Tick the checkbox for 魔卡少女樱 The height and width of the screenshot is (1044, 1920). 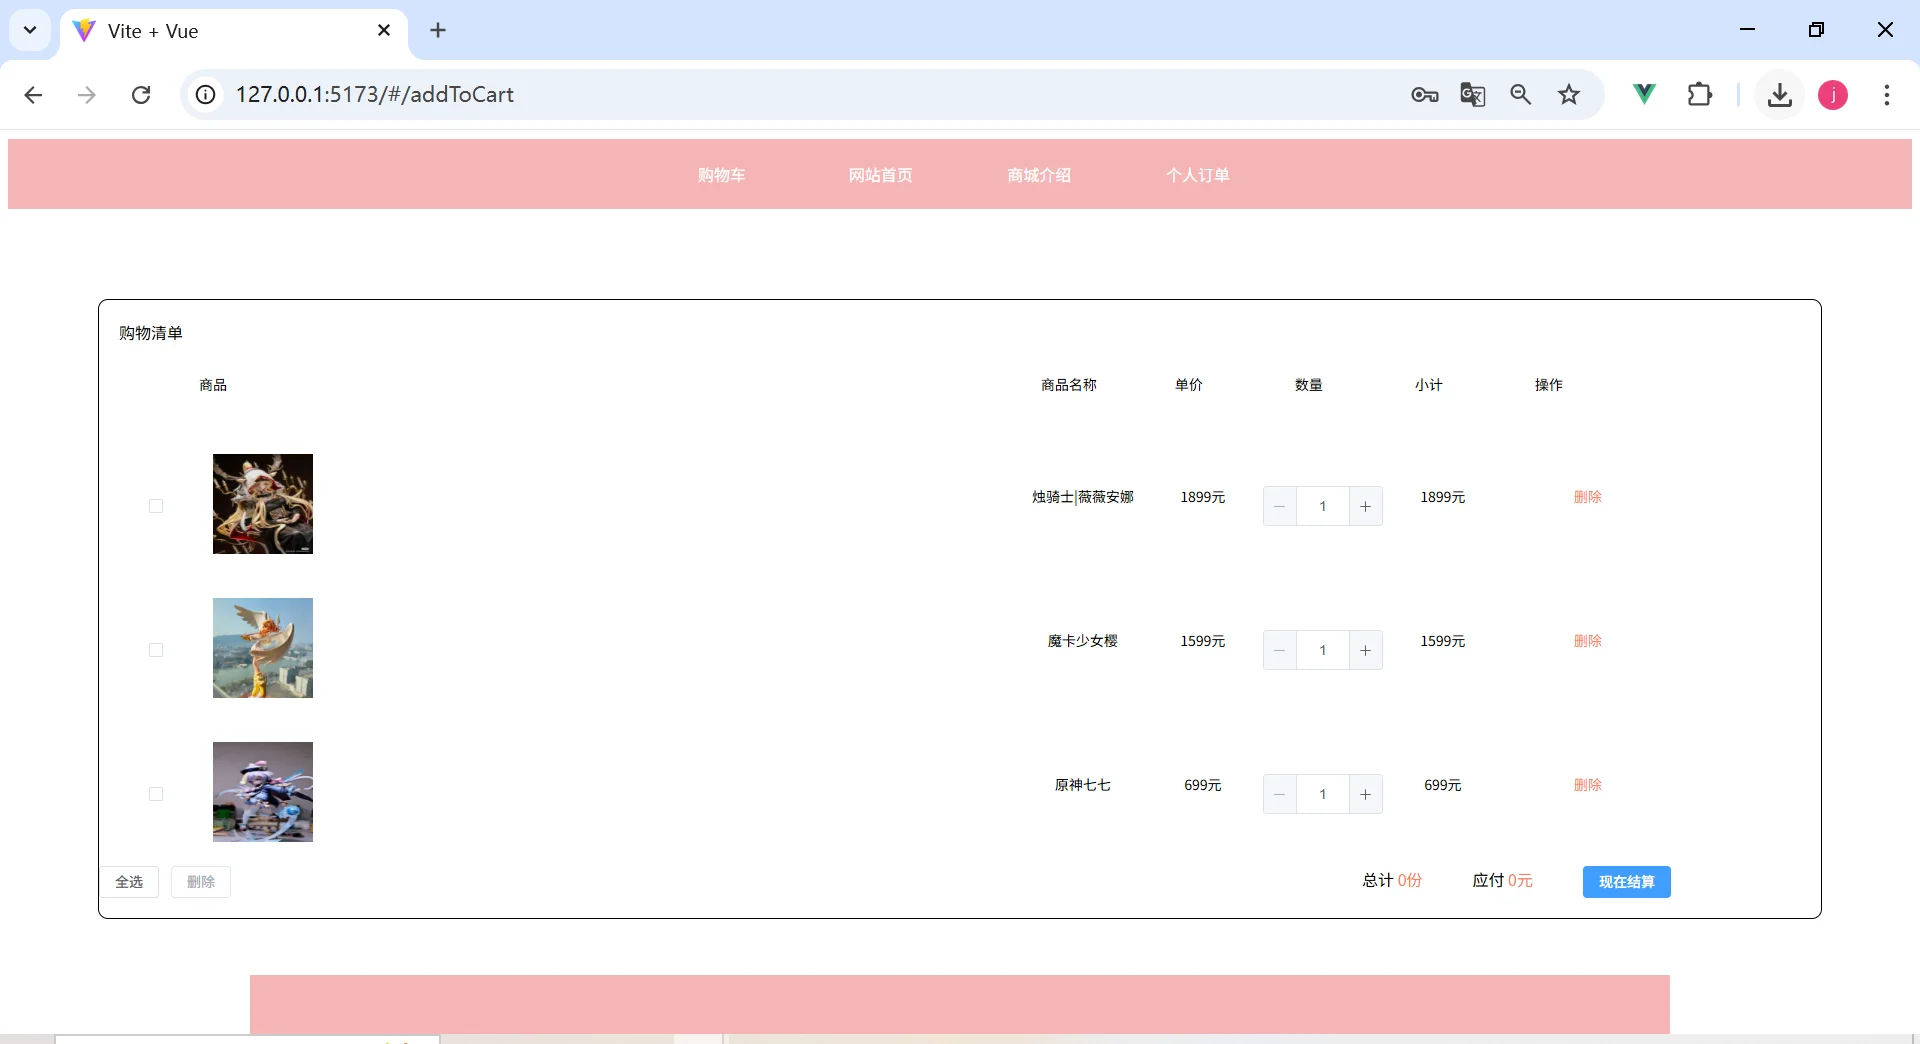tap(156, 650)
